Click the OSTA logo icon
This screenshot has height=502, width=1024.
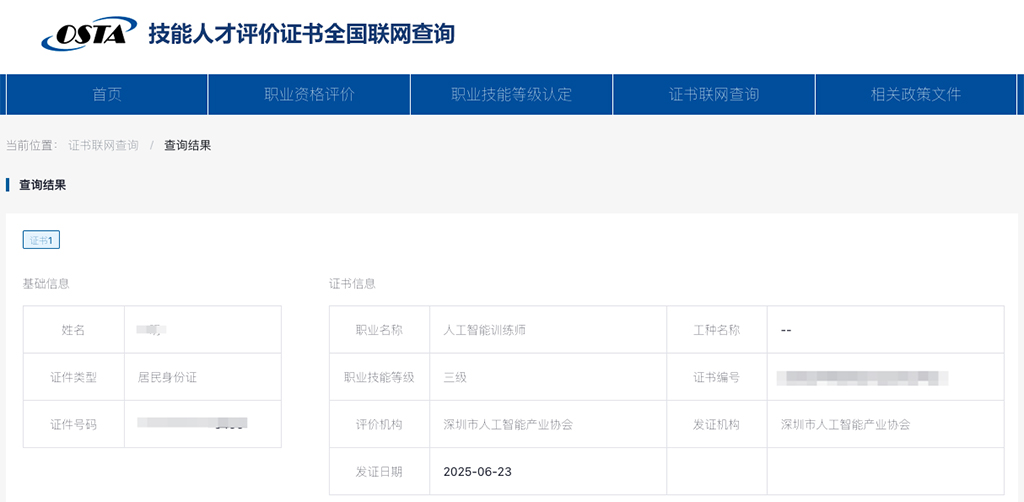[88, 35]
